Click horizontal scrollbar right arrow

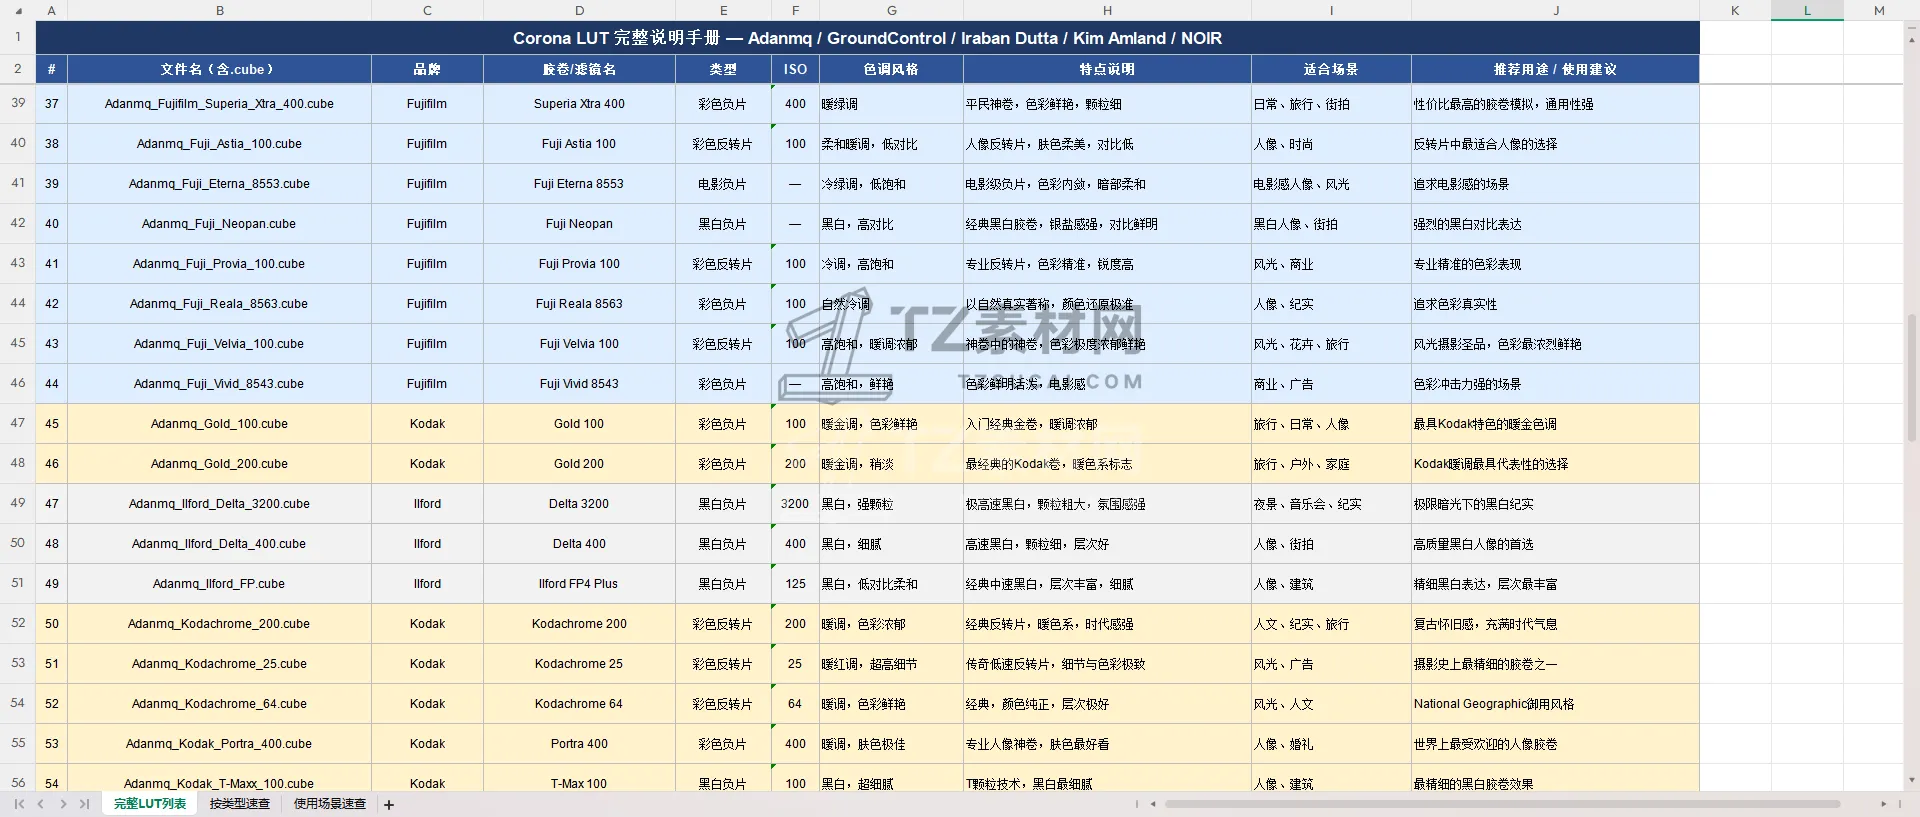pyautogui.click(x=1884, y=804)
